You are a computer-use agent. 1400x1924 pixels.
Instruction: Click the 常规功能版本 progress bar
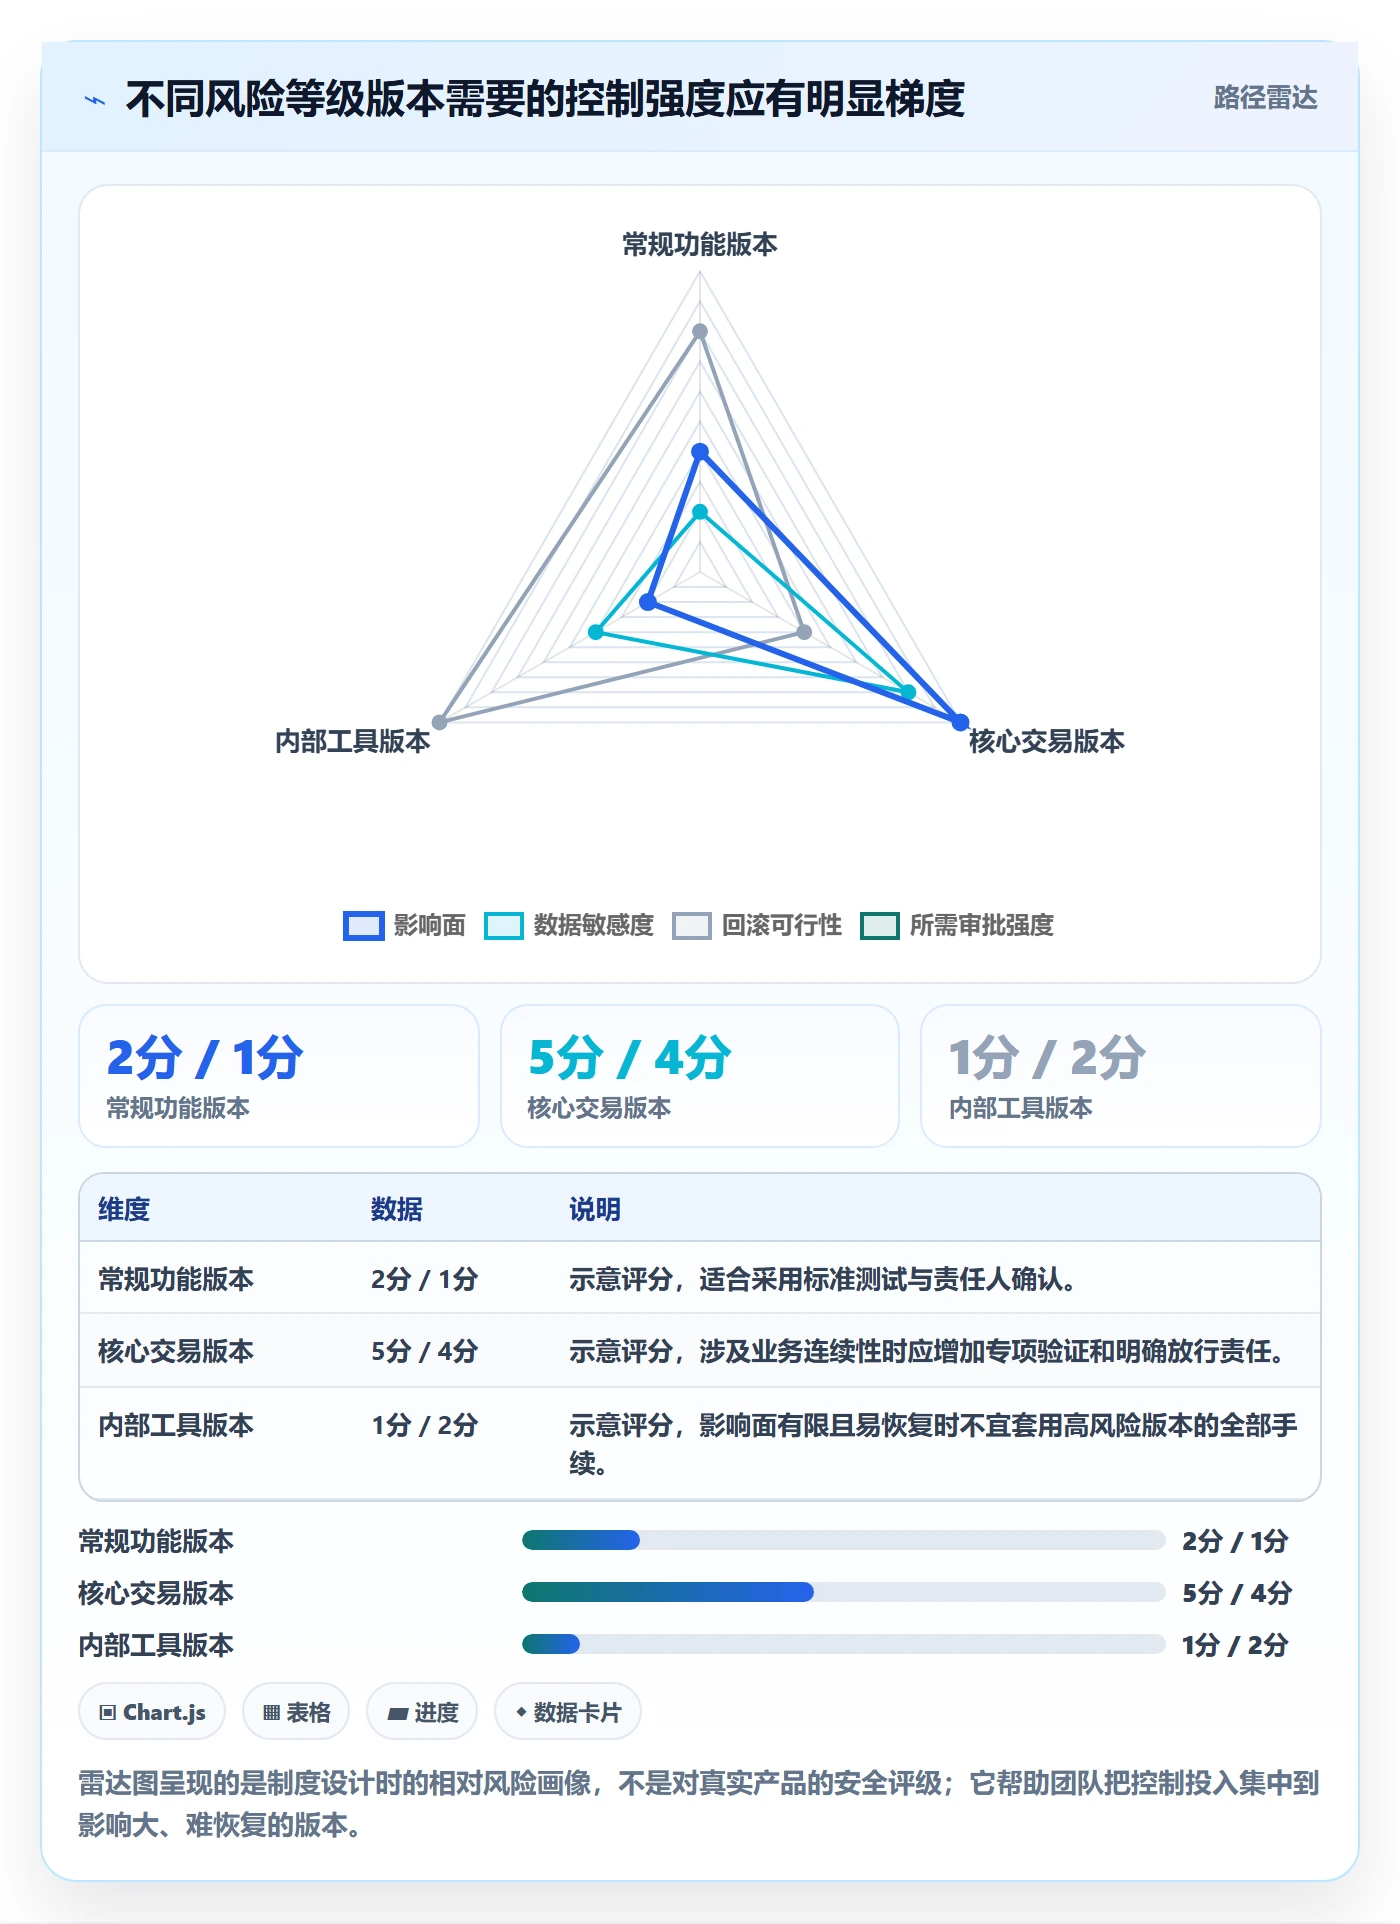(843, 1540)
